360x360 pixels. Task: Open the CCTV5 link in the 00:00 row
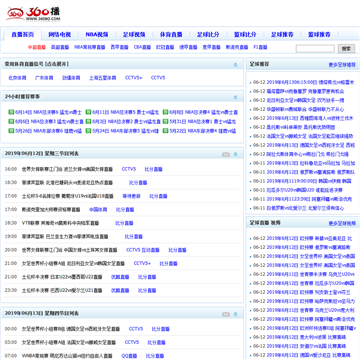(136, 329)
